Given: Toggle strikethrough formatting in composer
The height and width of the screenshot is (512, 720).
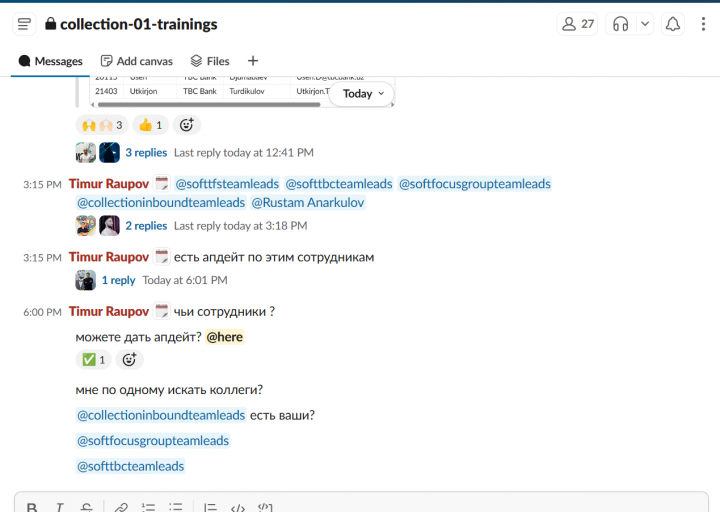Looking at the screenshot, I should 86,507.
